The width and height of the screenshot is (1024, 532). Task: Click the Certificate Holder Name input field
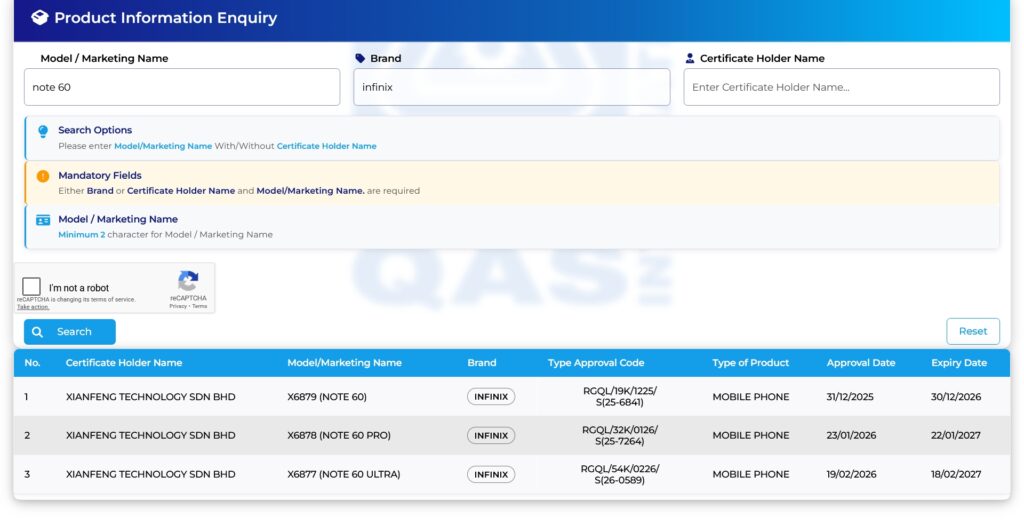coord(841,87)
